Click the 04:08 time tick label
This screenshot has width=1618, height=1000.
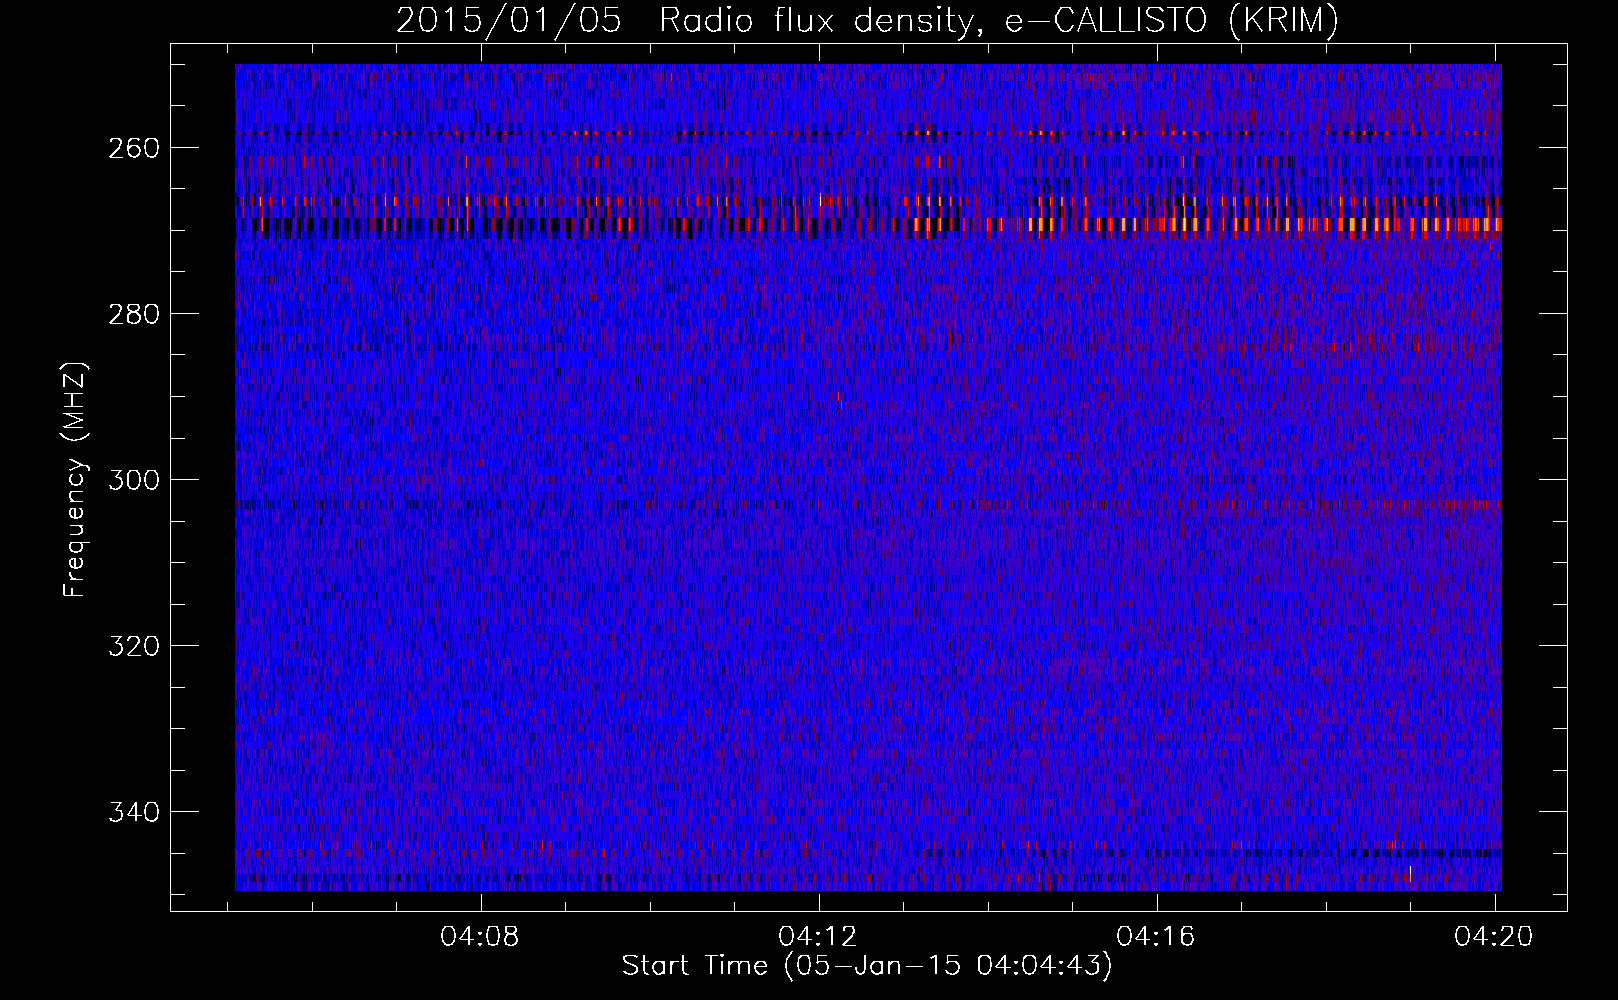pyautogui.click(x=480, y=937)
